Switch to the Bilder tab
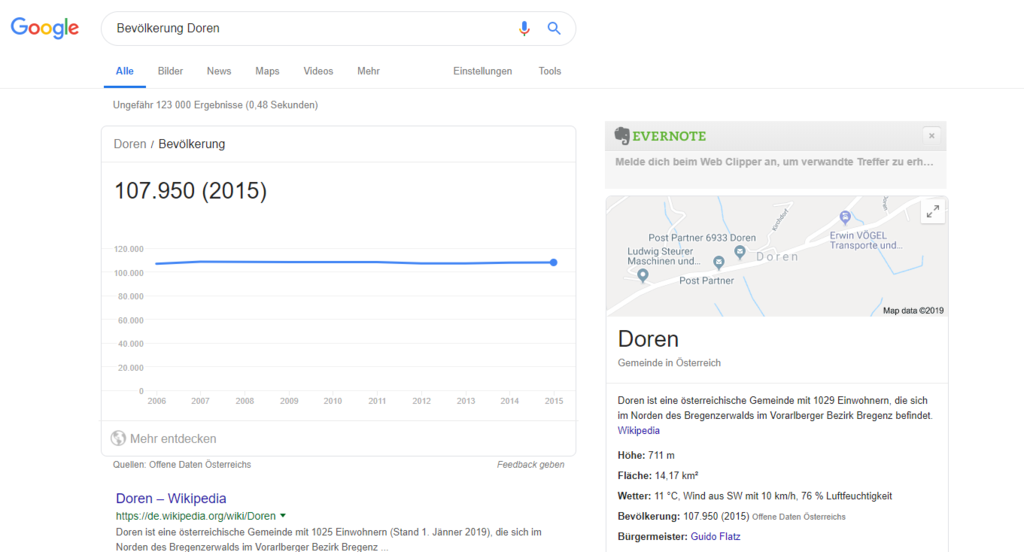The height and width of the screenshot is (552, 1024). [x=170, y=71]
